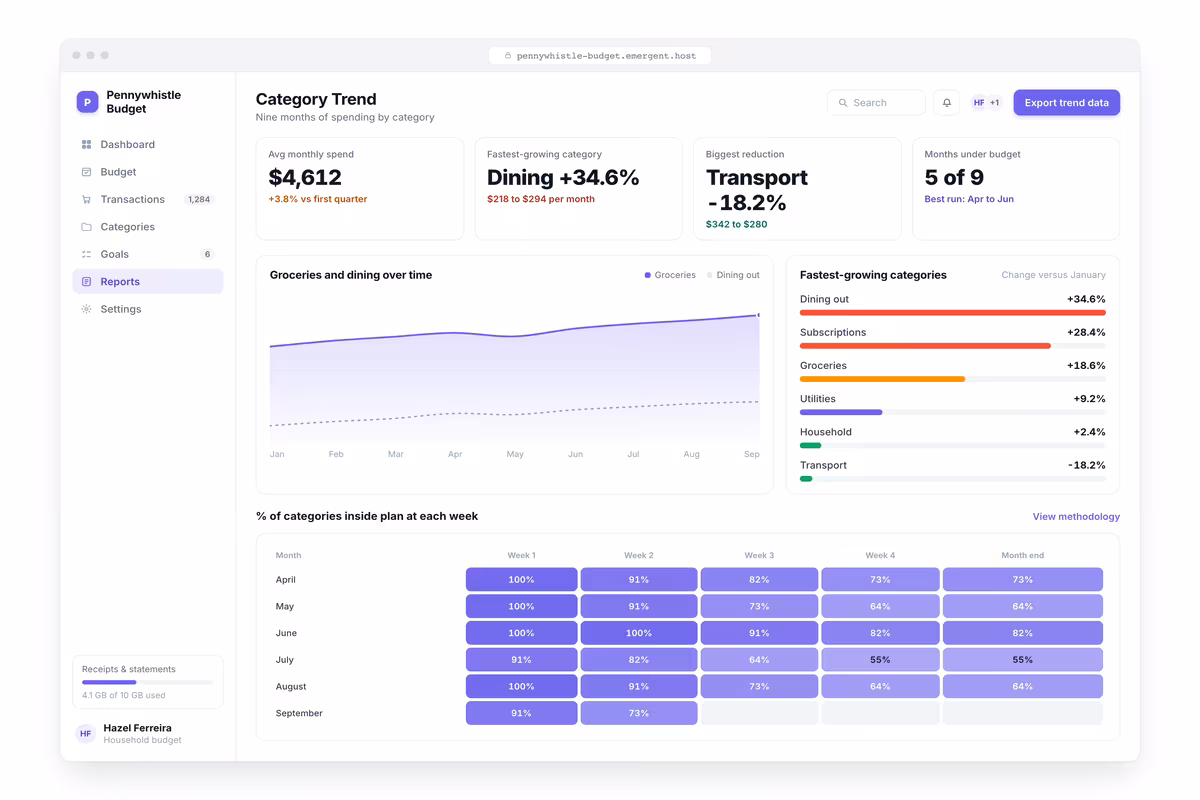Open the View methodology link
Image resolution: width=1200 pixels, height=800 pixels.
click(1076, 517)
